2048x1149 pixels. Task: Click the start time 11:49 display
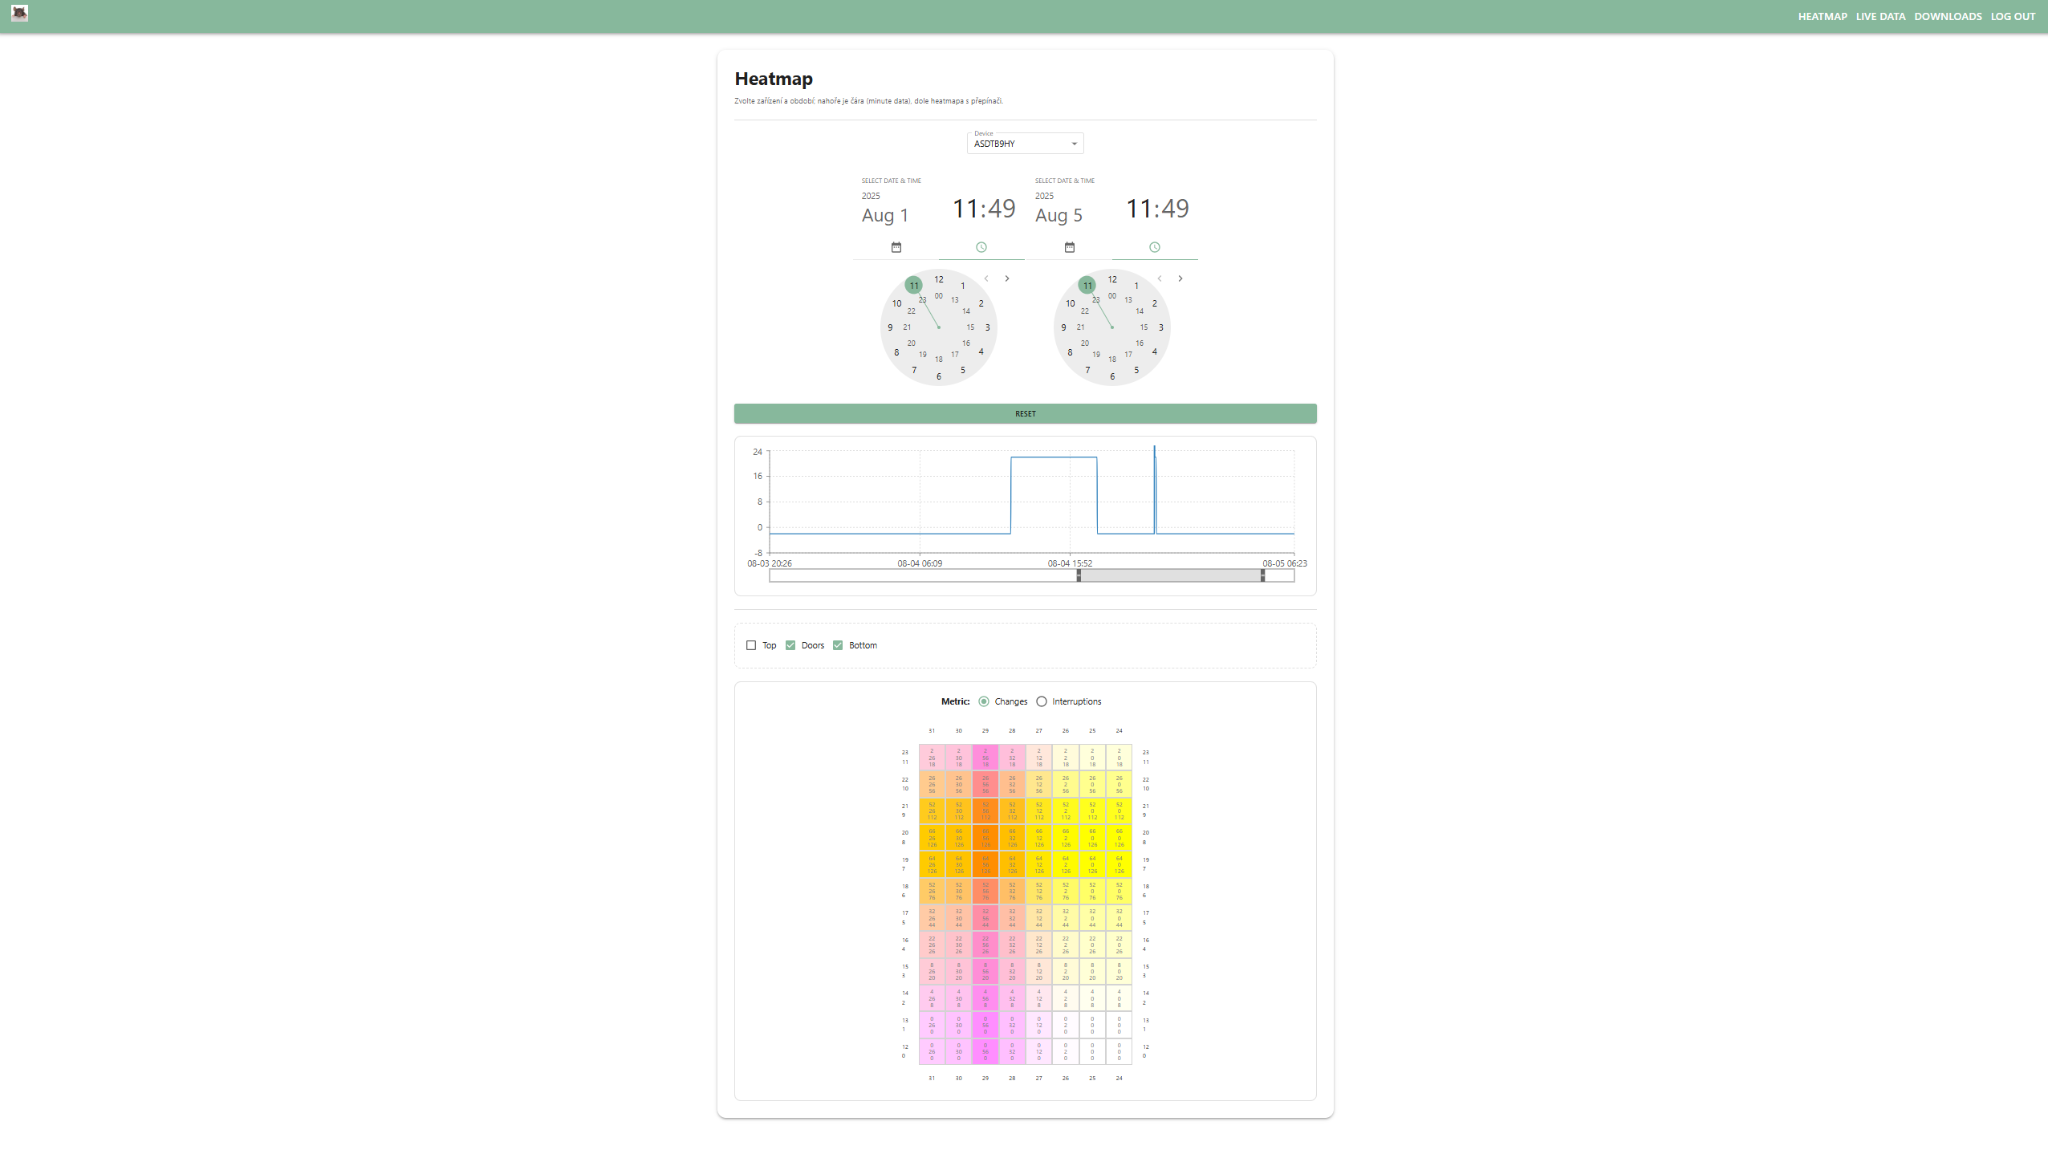click(983, 209)
